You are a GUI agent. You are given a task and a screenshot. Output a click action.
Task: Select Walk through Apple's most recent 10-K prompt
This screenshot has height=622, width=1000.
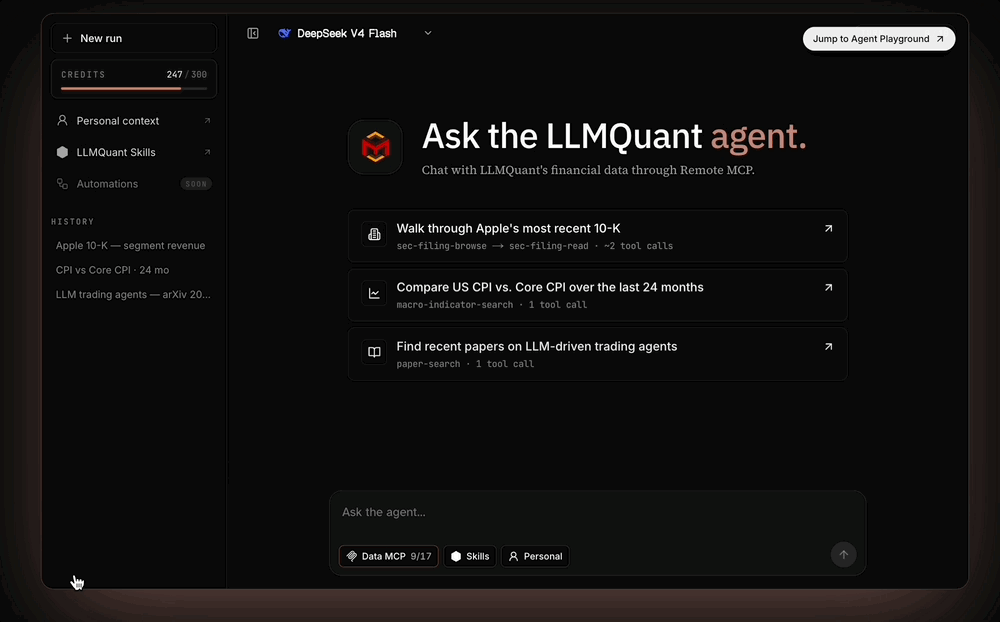(598, 236)
